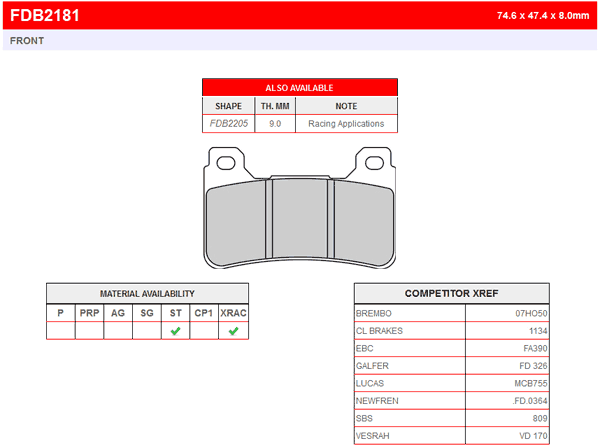The image size is (600, 448).
Task: Click the FRONT position label
Action: pyautogui.click(x=27, y=41)
